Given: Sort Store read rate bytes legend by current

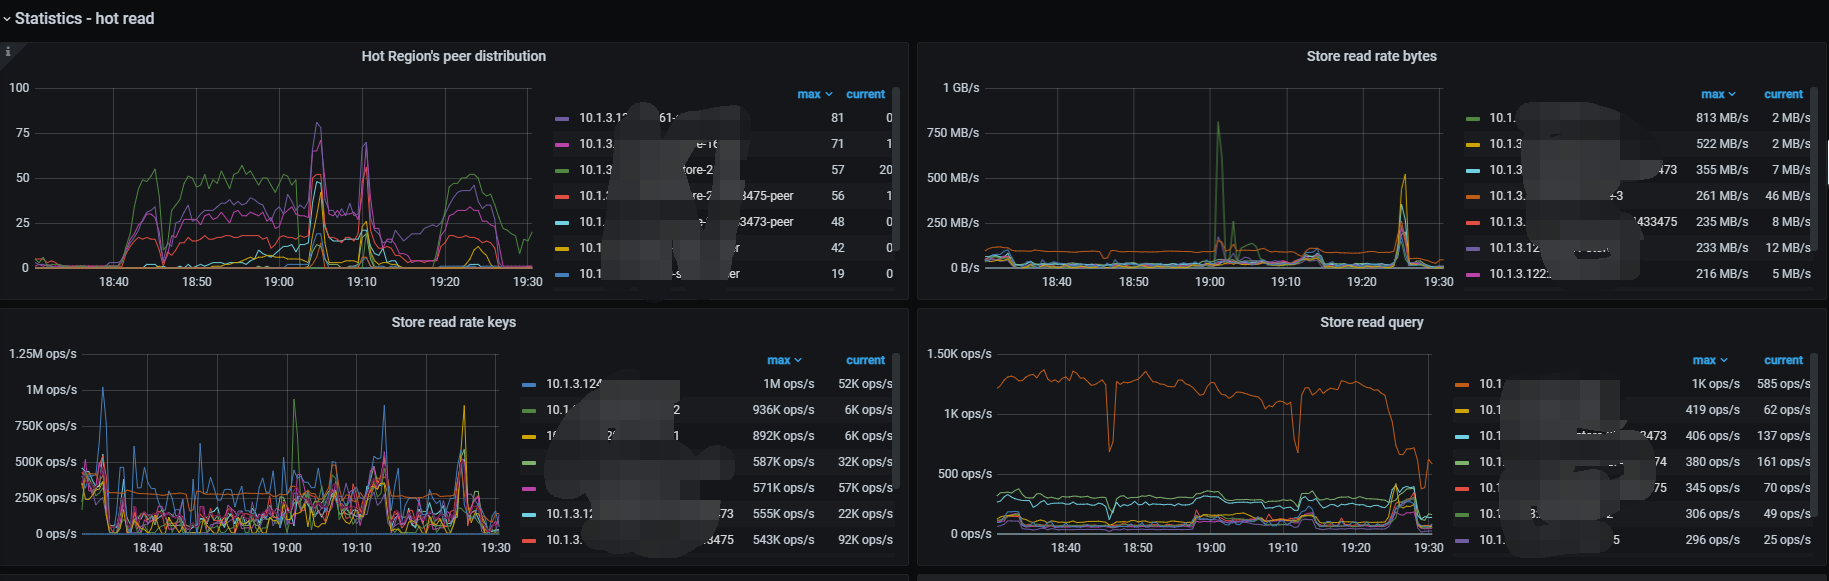Looking at the screenshot, I should [x=1783, y=94].
